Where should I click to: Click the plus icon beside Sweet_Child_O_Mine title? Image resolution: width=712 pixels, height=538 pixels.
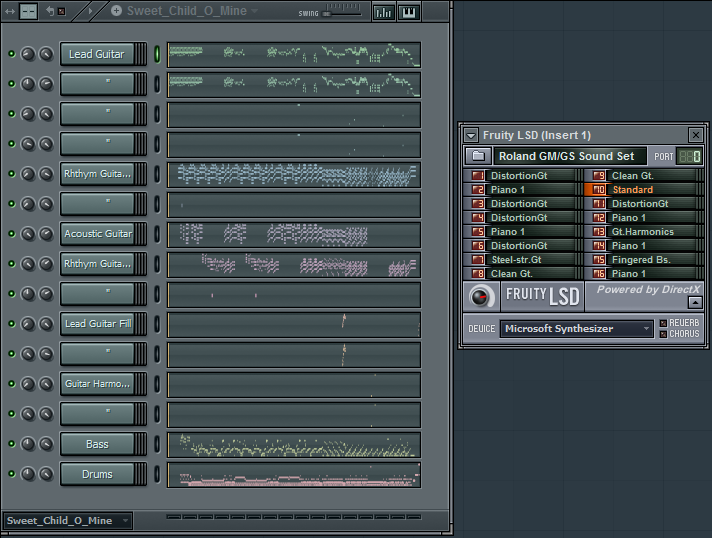click(x=116, y=10)
